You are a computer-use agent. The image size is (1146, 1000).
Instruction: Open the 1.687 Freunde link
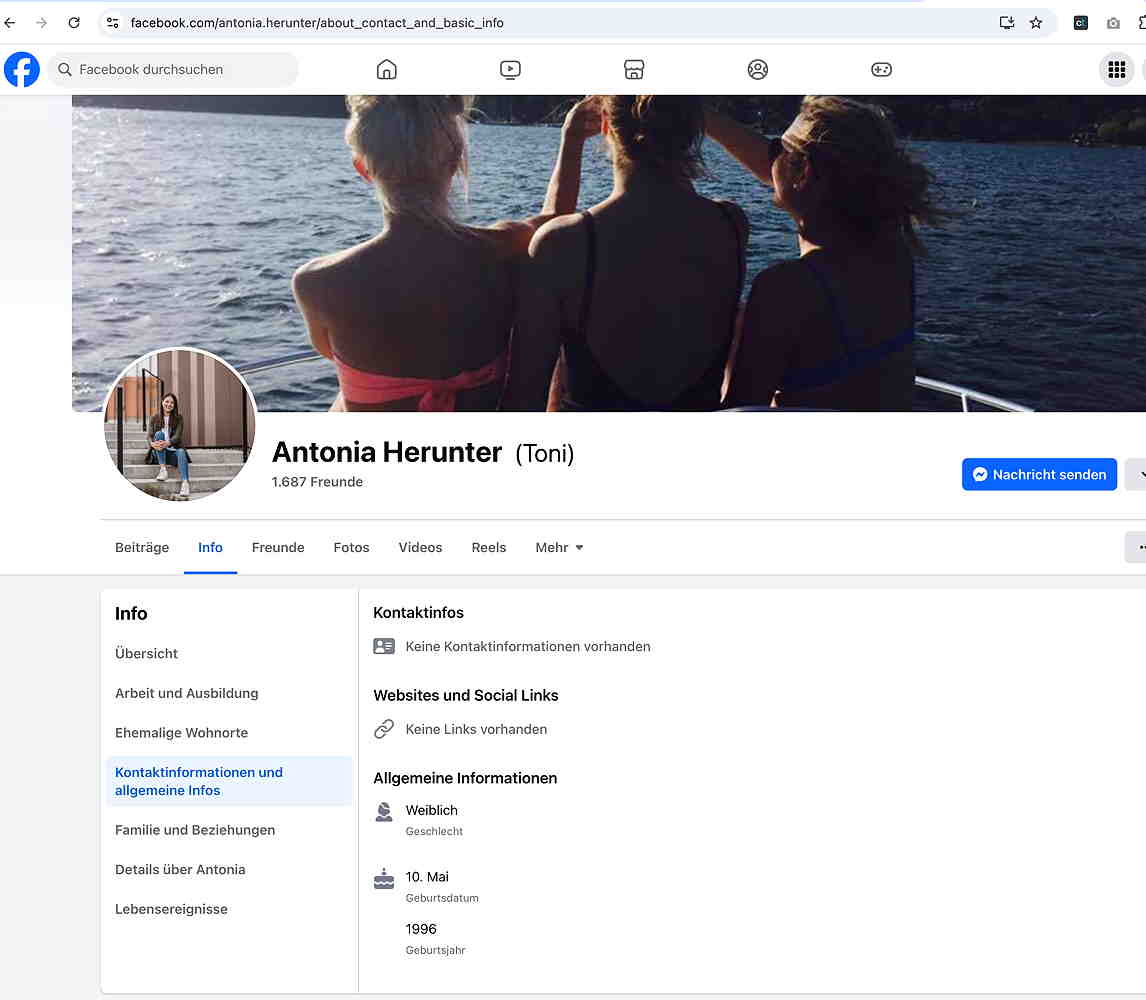point(317,482)
